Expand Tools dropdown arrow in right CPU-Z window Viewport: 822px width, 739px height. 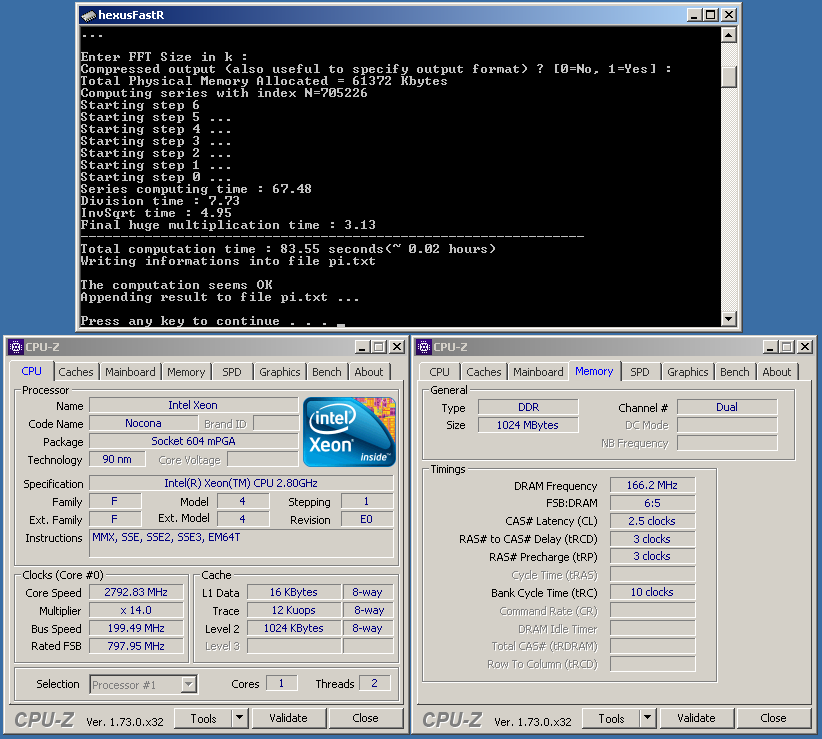(647, 719)
